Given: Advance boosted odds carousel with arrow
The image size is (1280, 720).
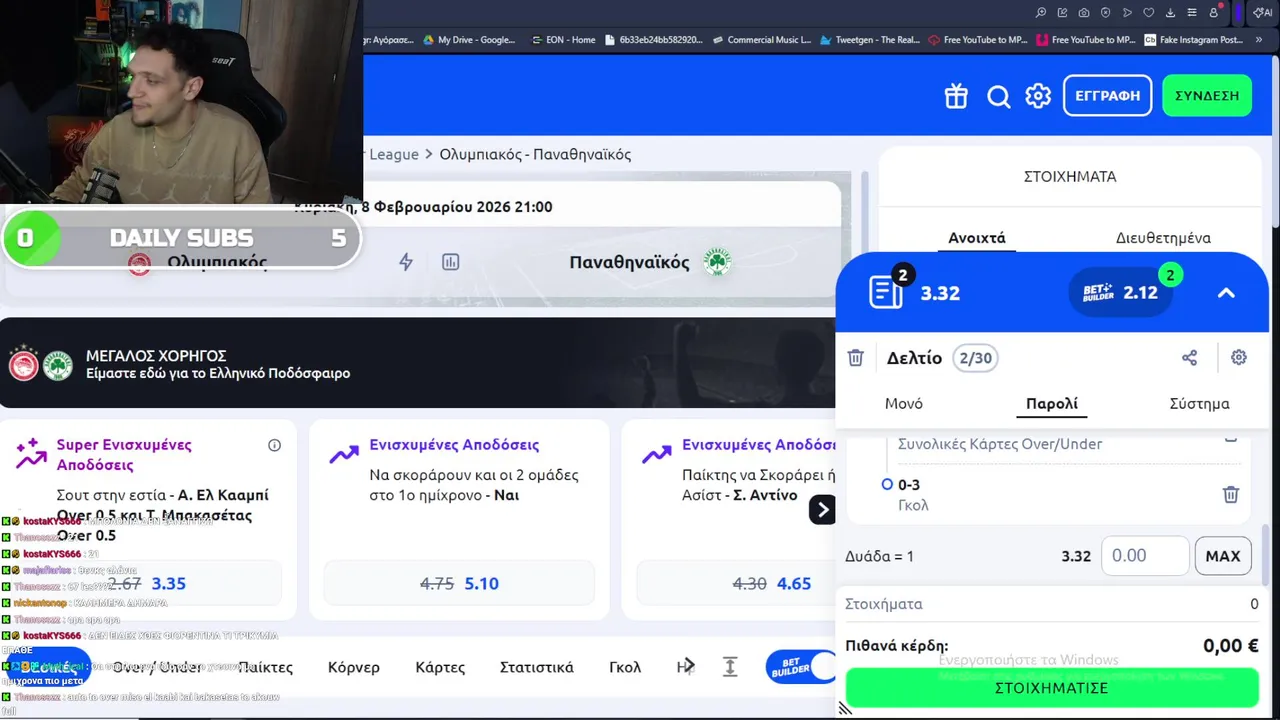Looking at the screenshot, I should [x=822, y=510].
